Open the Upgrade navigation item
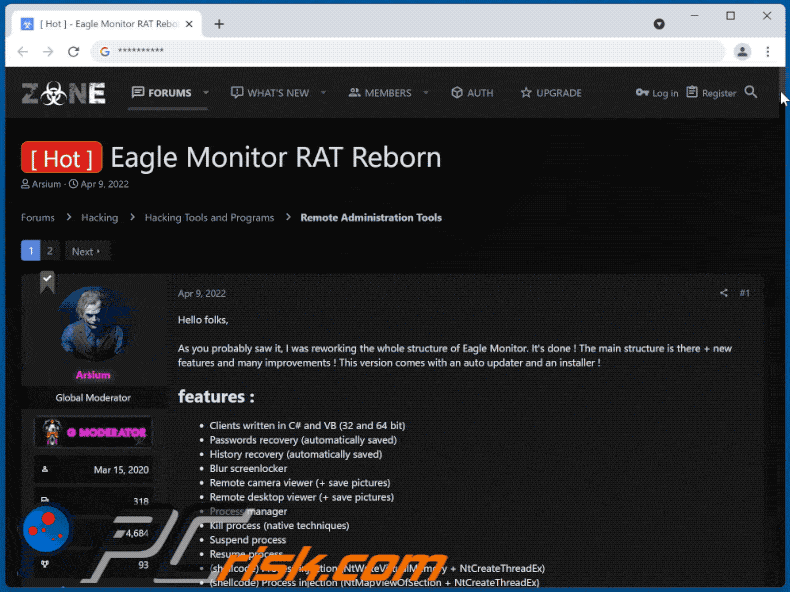 551,93
